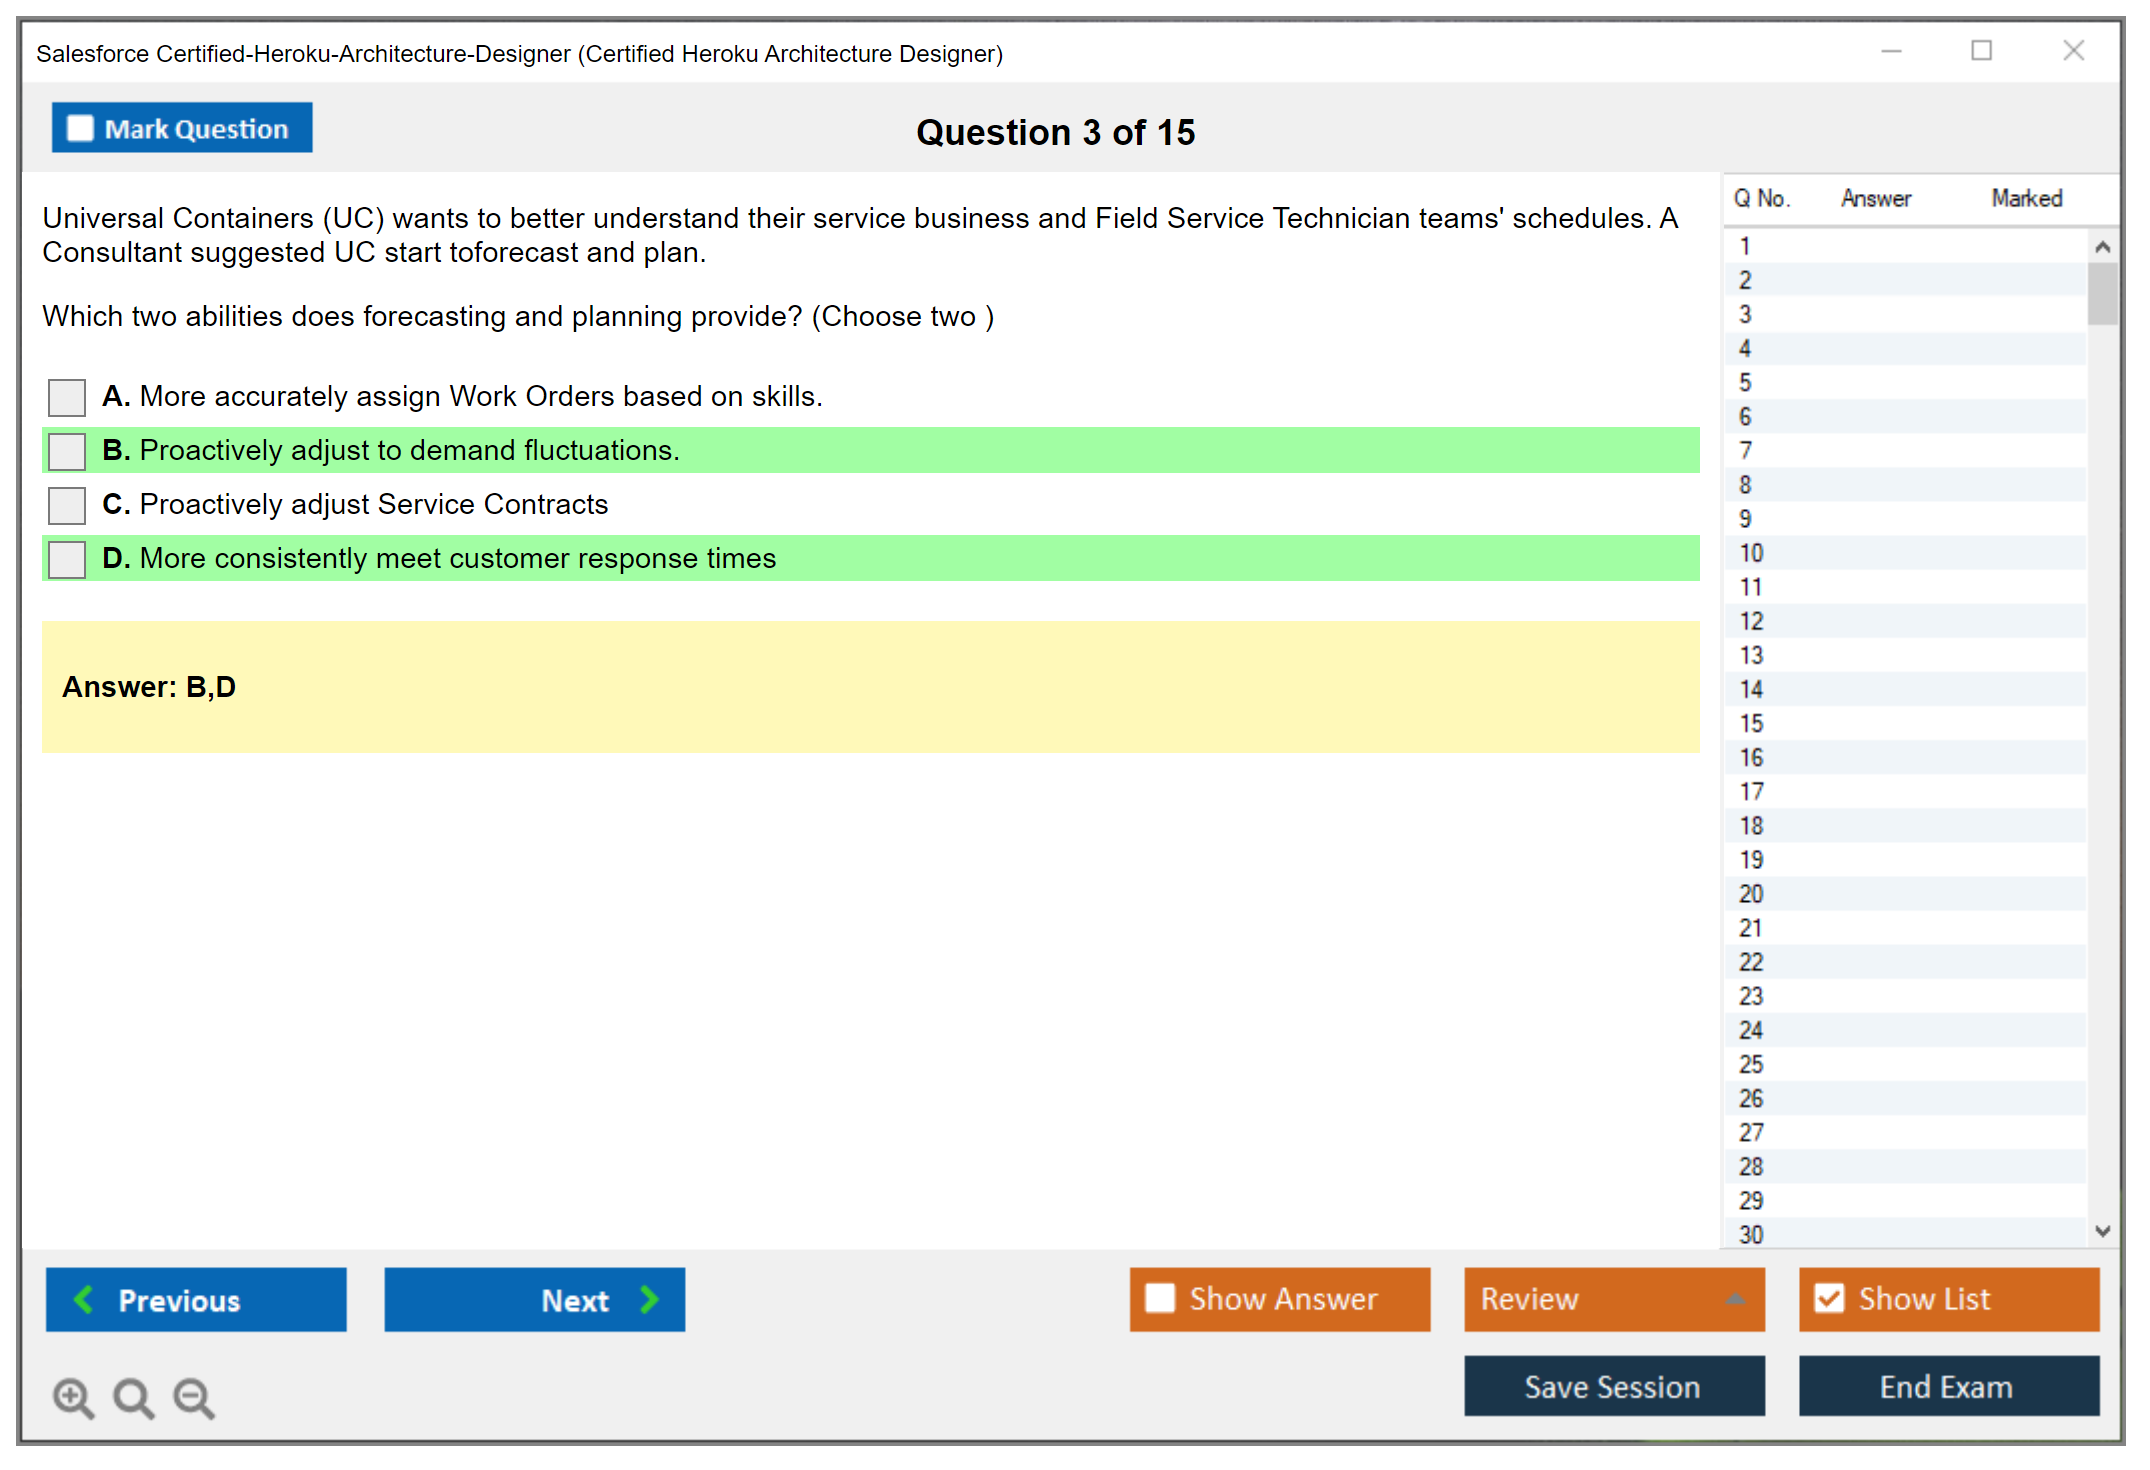Image resolution: width=2150 pixels, height=1470 pixels.
Task: Select checkbox for option D response times
Action: click(67, 559)
